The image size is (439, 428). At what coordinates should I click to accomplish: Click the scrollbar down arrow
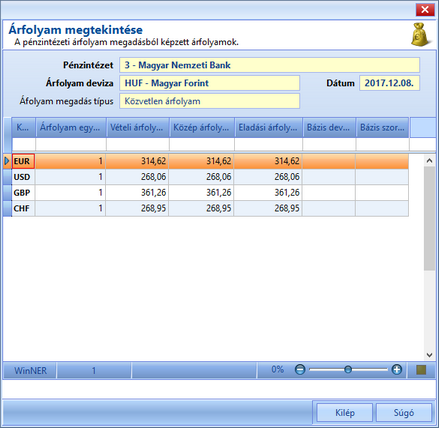[x=430, y=355]
